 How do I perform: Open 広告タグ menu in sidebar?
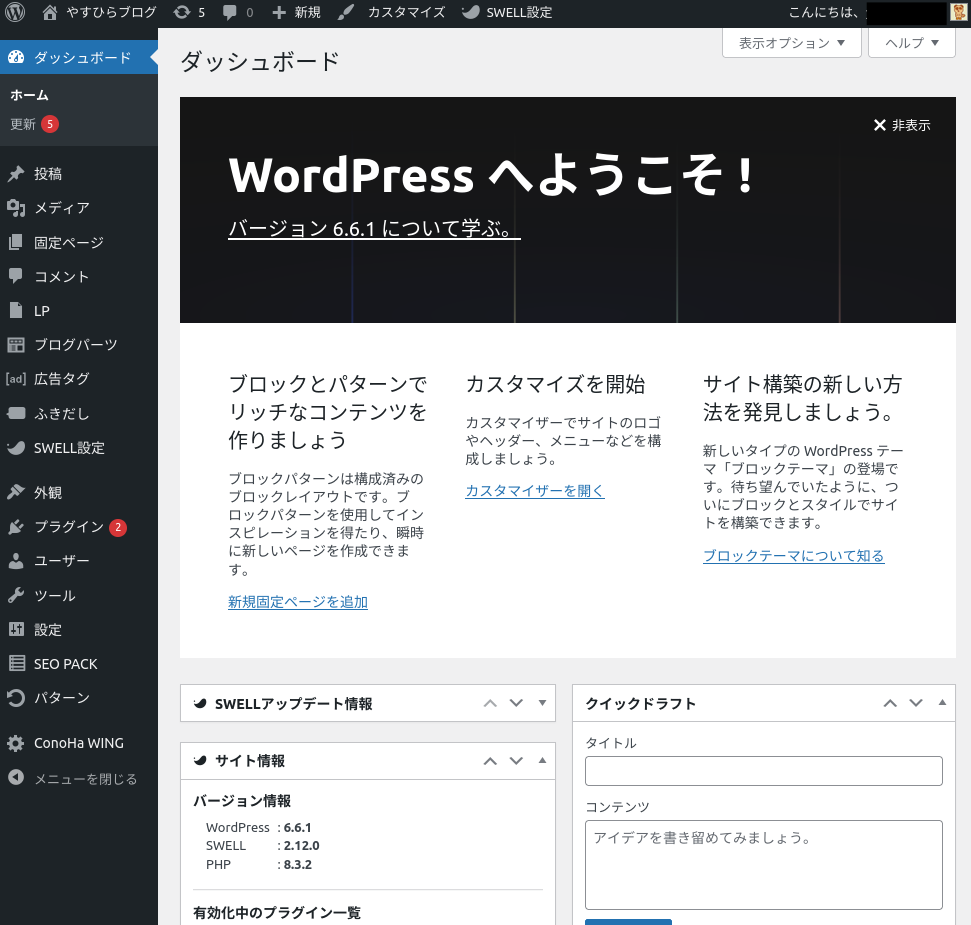pos(61,379)
